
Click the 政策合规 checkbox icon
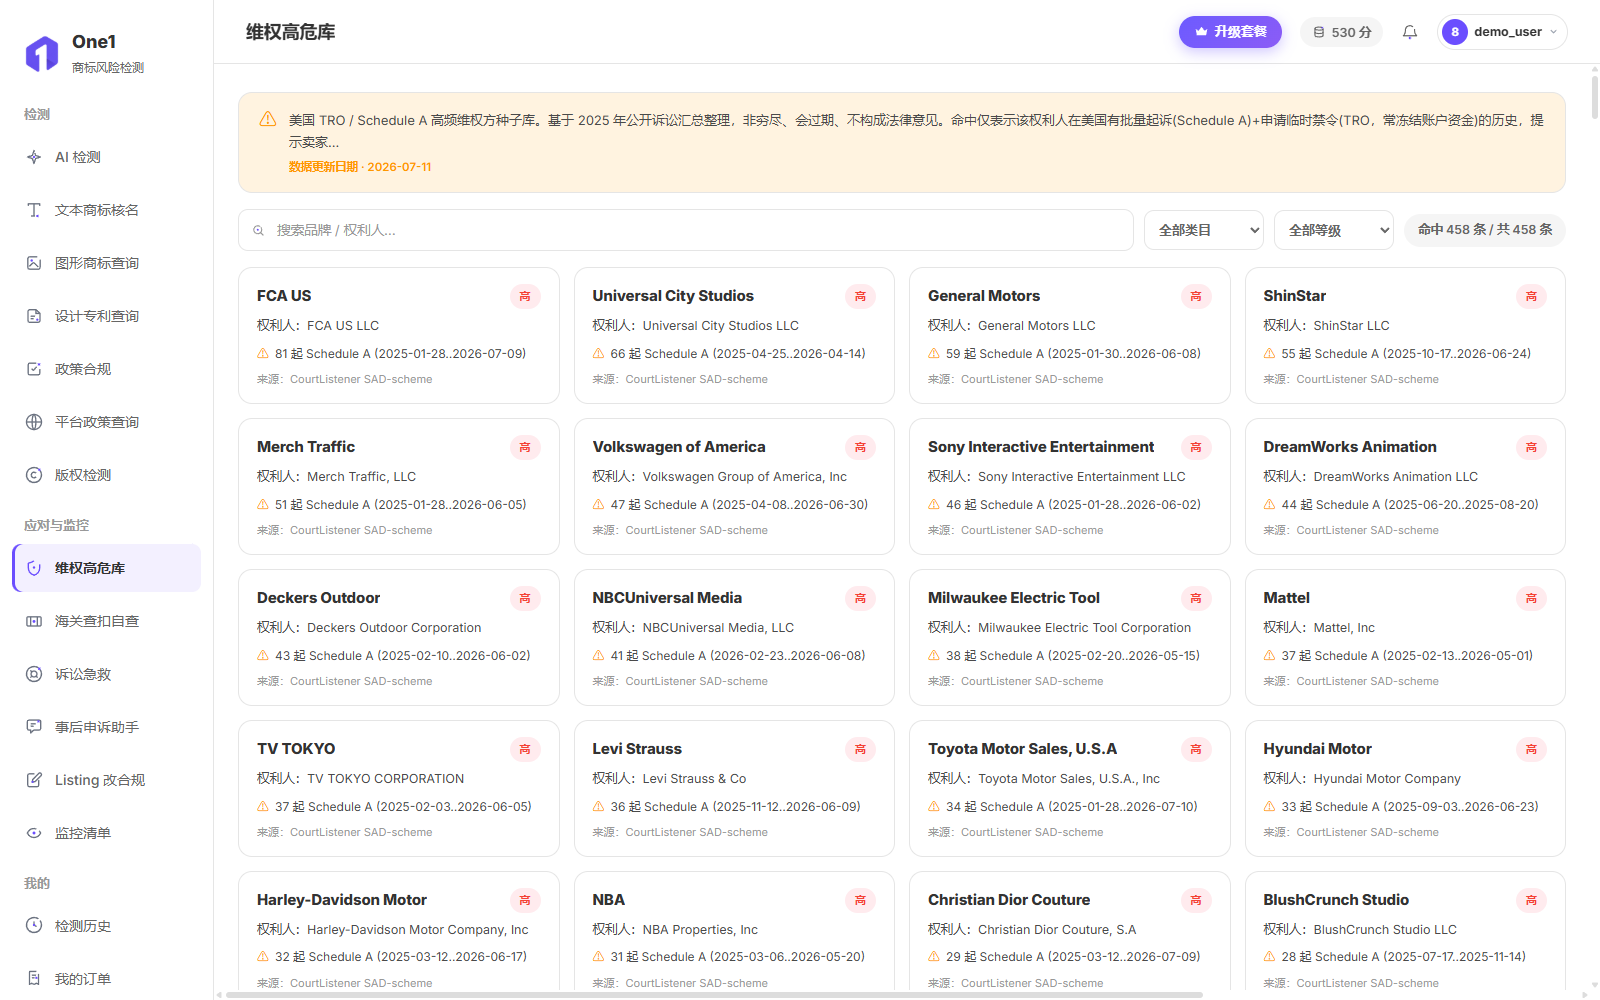(x=34, y=369)
